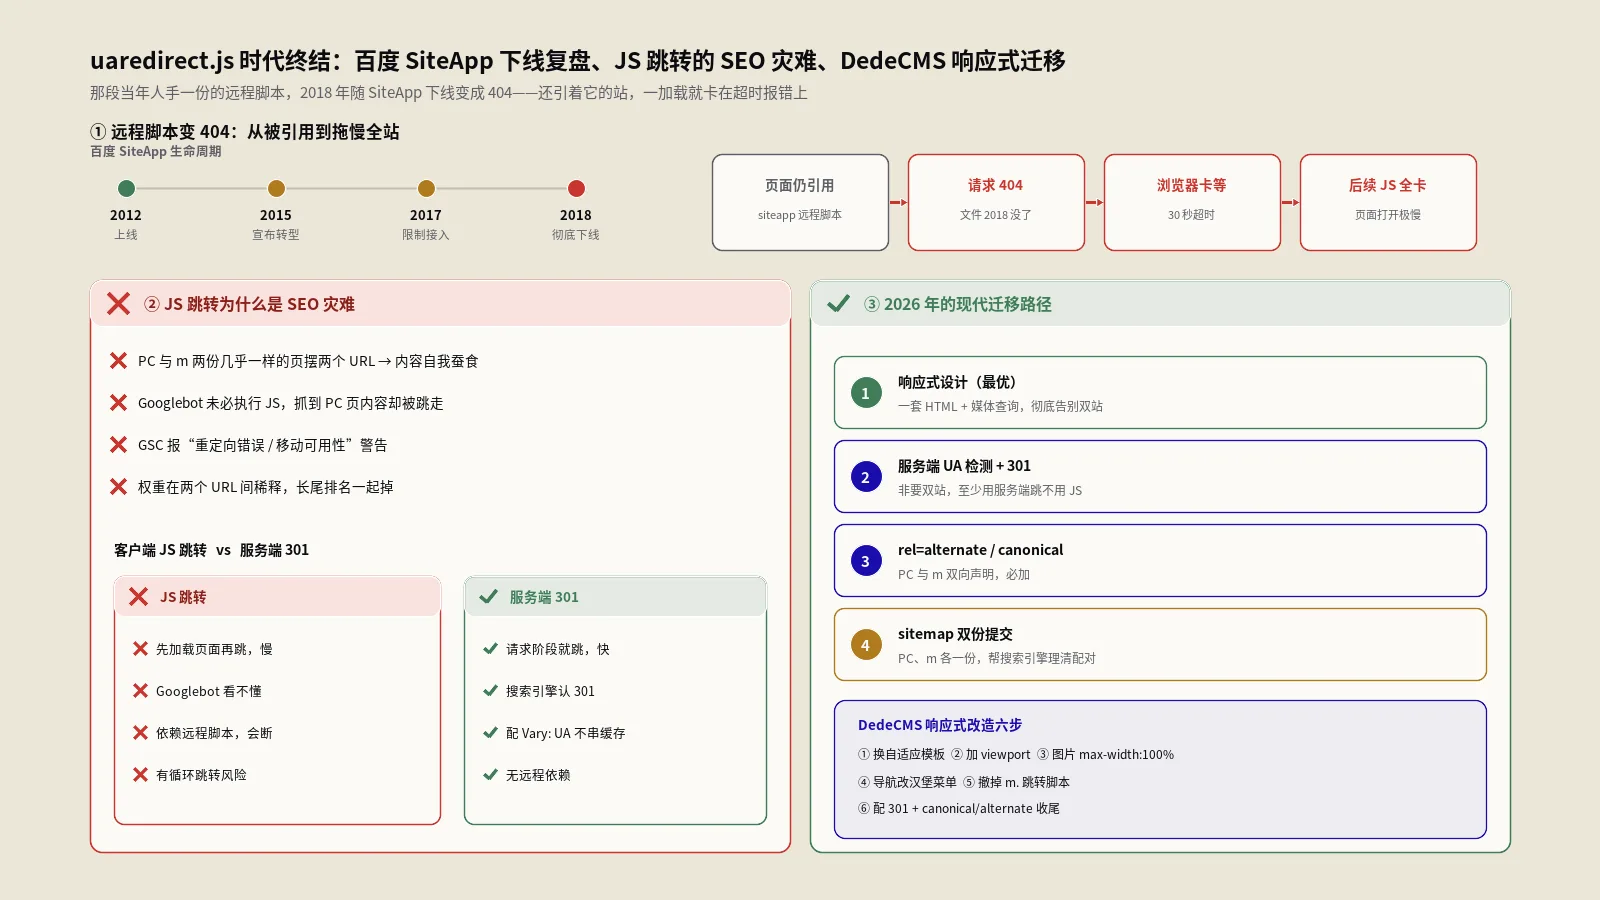Click the 远程脚本变 404 section heading
The image size is (1600, 900).
[x=245, y=132]
